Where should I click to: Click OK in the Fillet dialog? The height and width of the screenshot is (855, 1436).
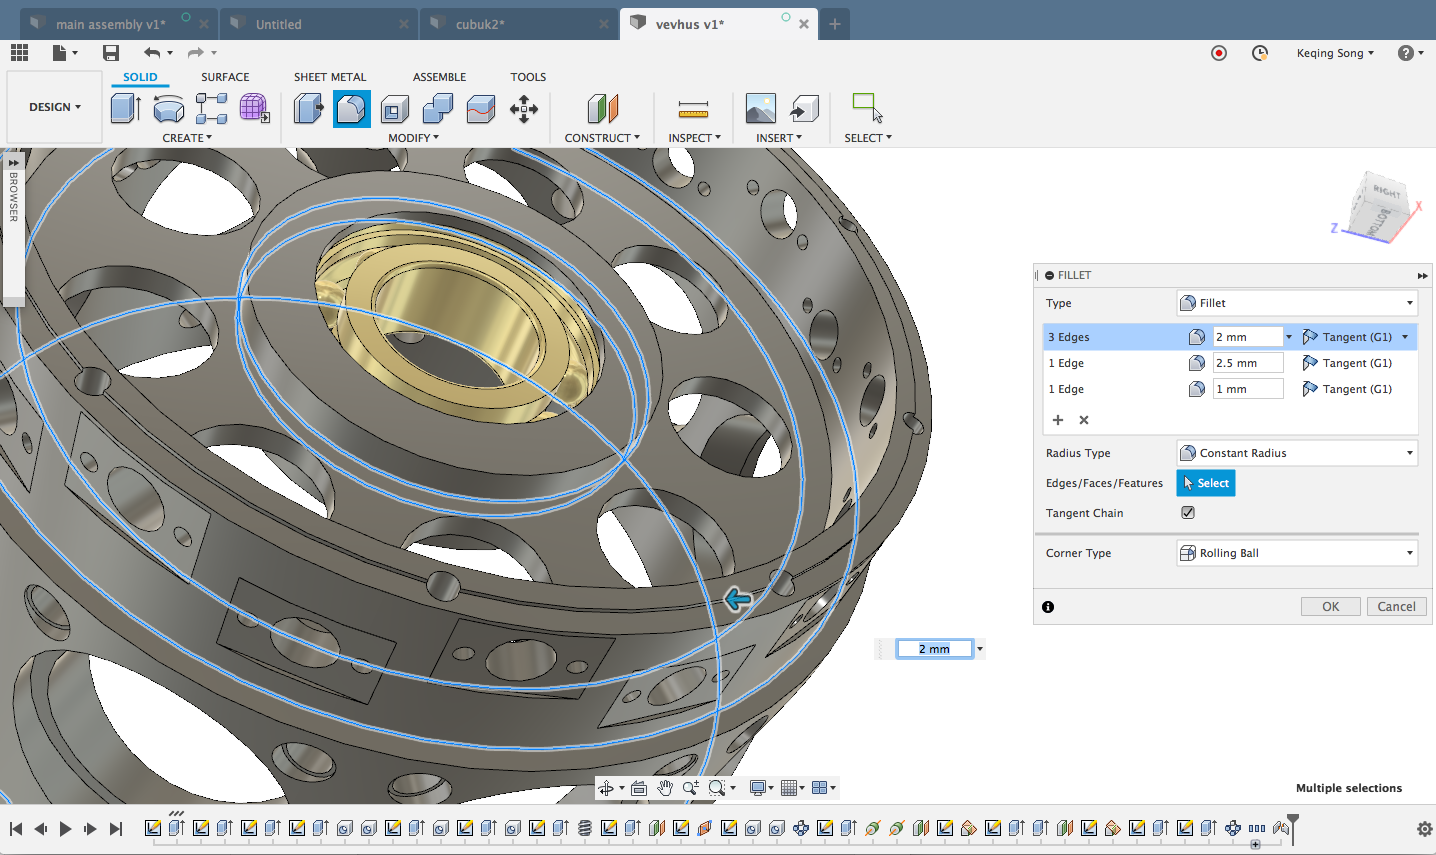(1330, 606)
